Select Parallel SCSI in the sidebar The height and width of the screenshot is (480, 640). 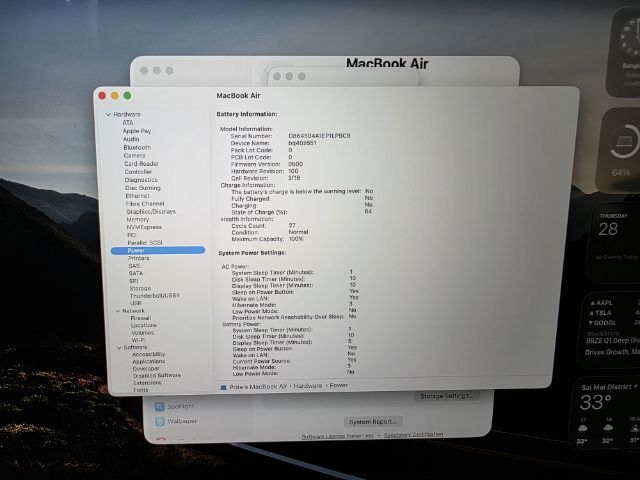click(x=145, y=243)
